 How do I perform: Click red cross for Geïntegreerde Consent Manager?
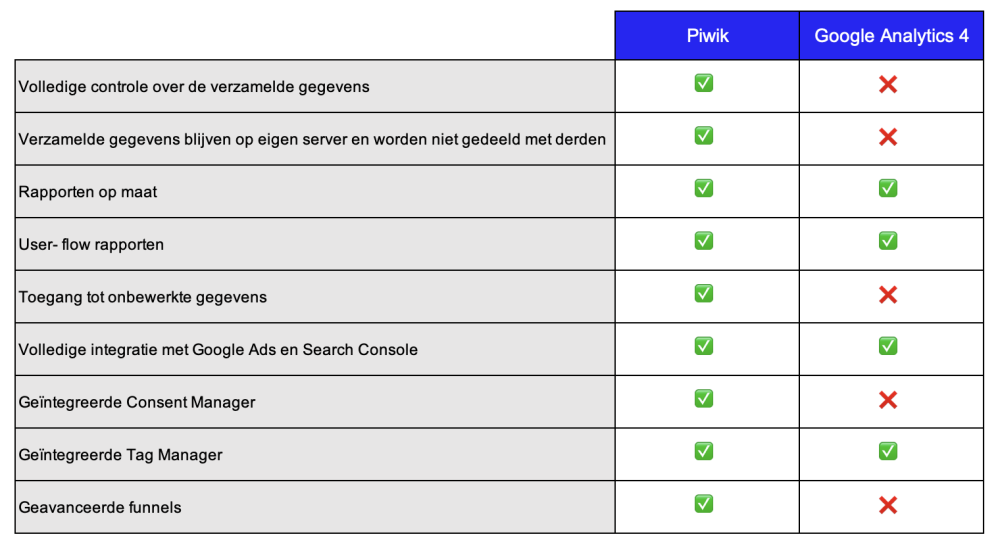[888, 400]
